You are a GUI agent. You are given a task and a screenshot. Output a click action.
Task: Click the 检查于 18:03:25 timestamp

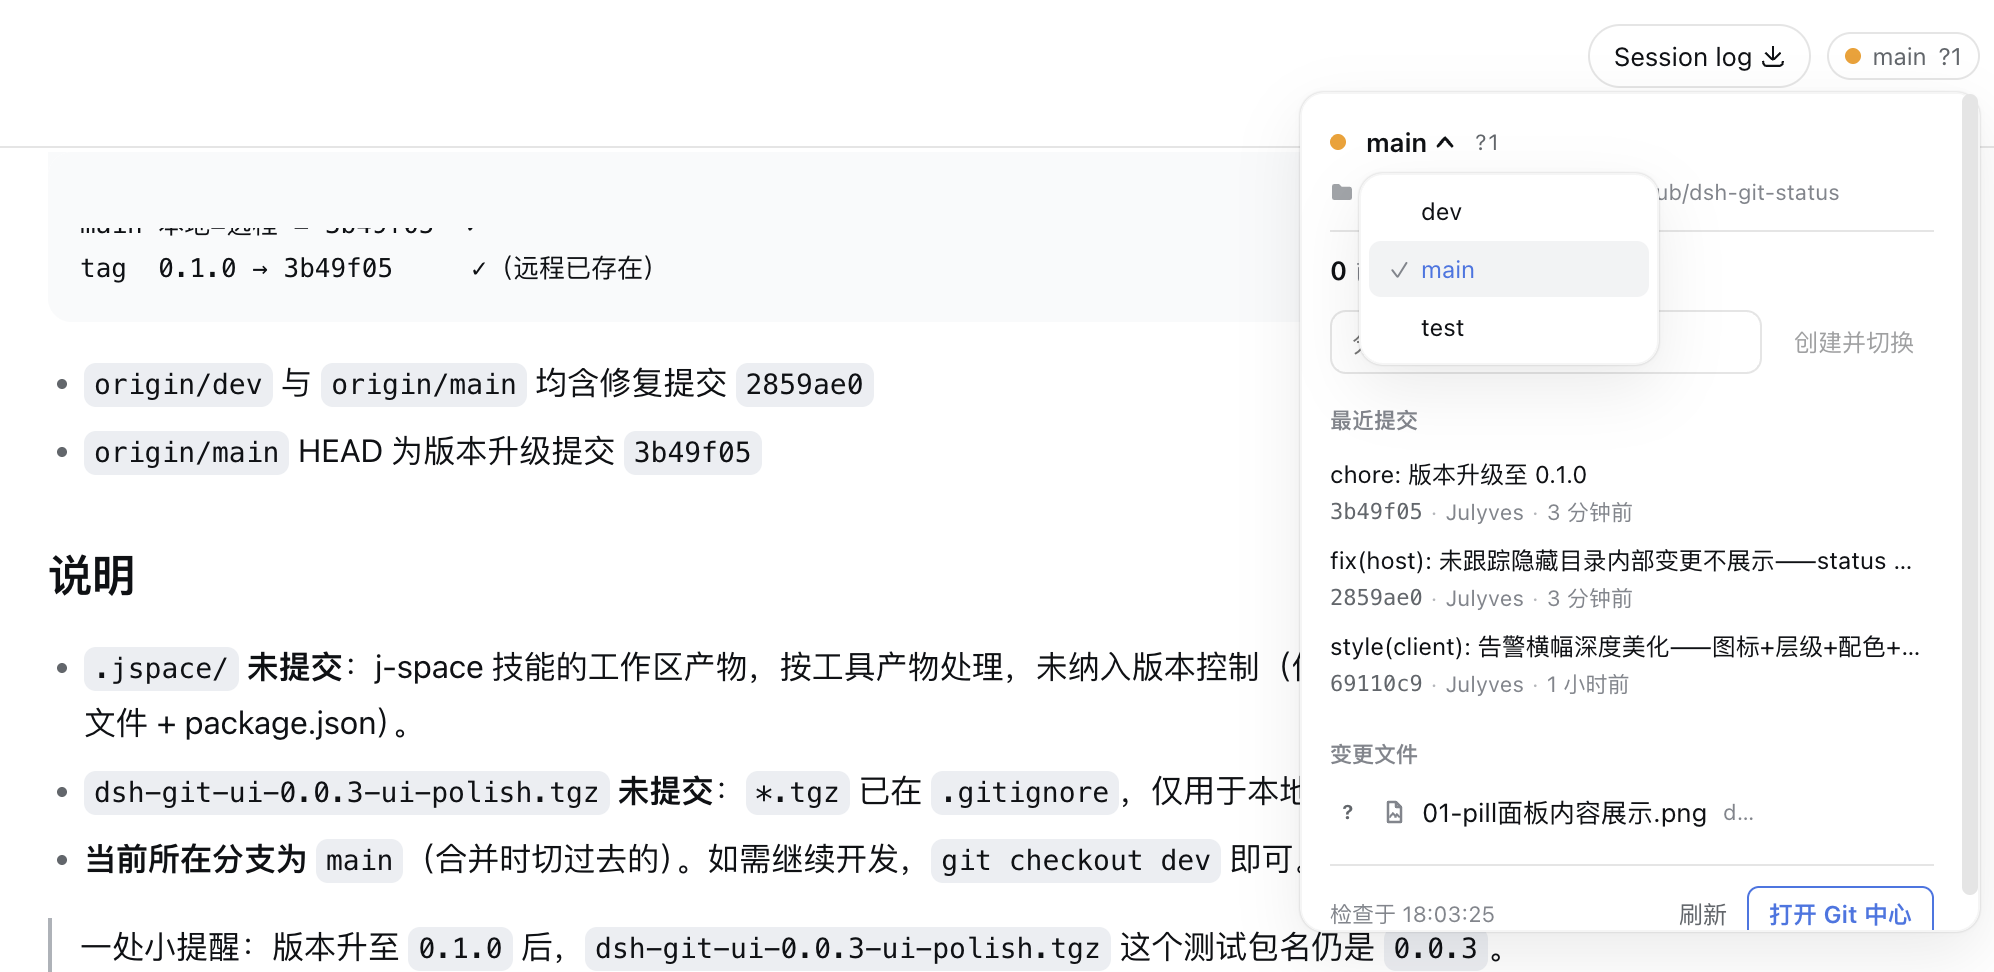click(1412, 914)
